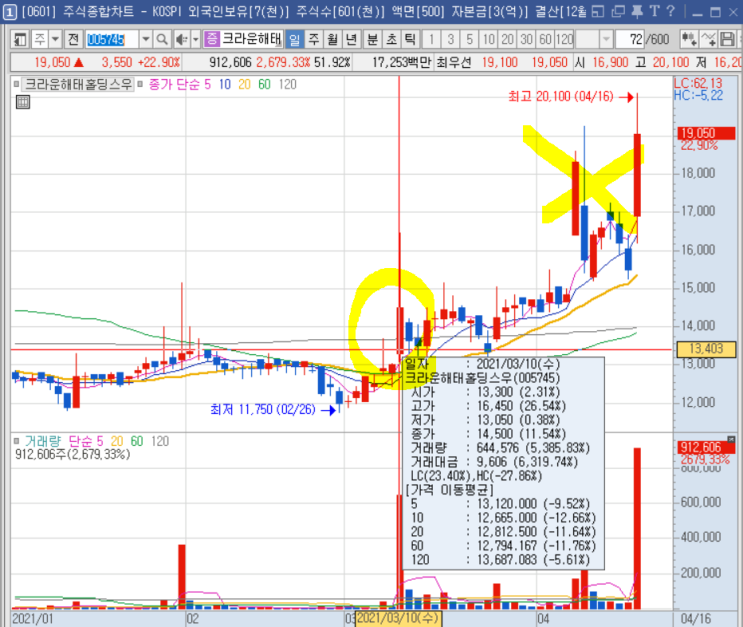Click the chart data grid icon
This screenshot has height=627, width=743.
(23, 102)
